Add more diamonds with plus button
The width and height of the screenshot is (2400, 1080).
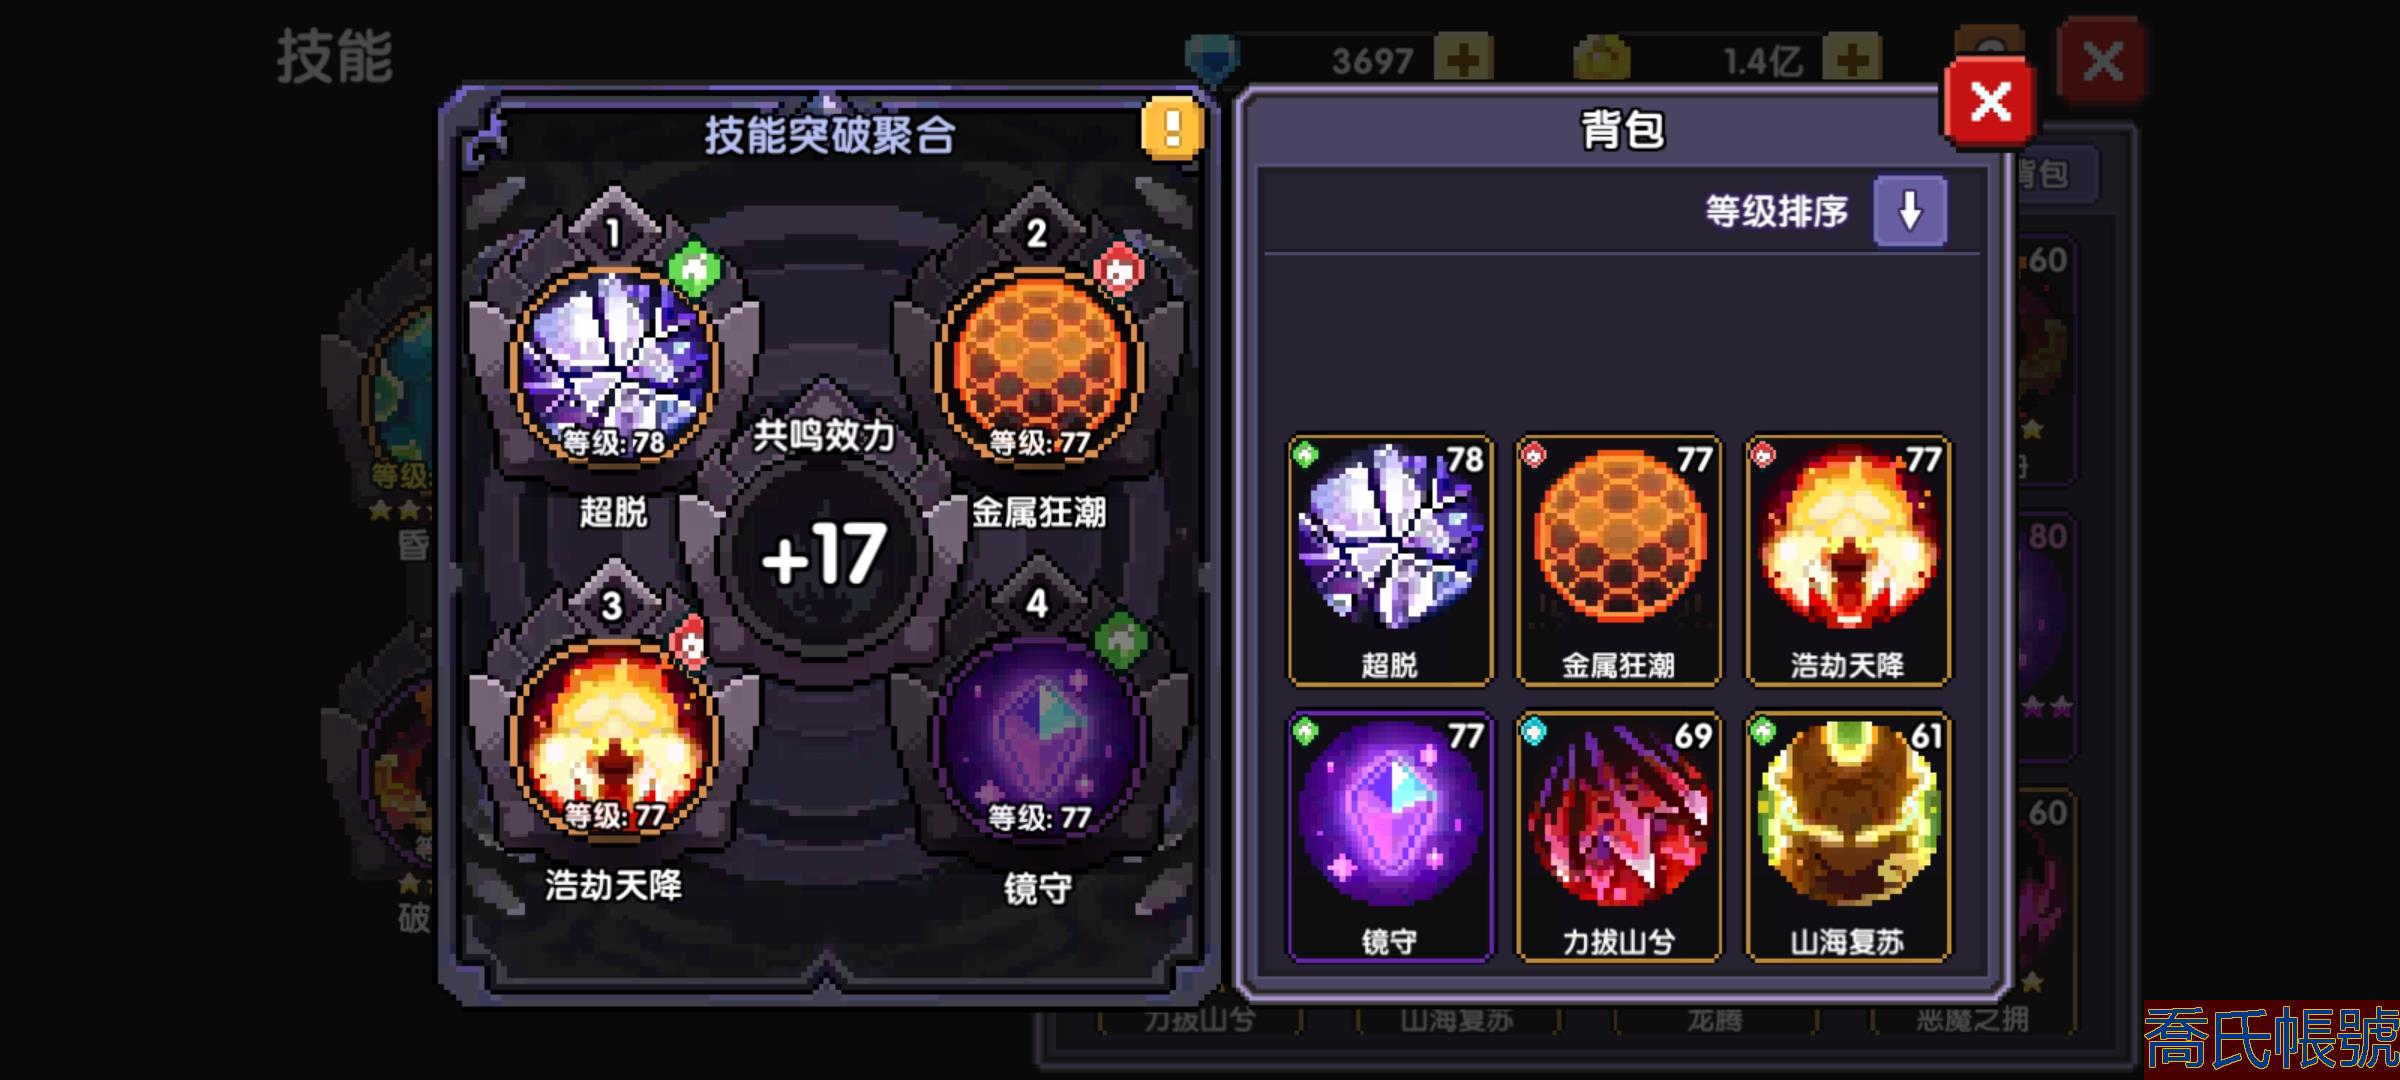[1463, 60]
